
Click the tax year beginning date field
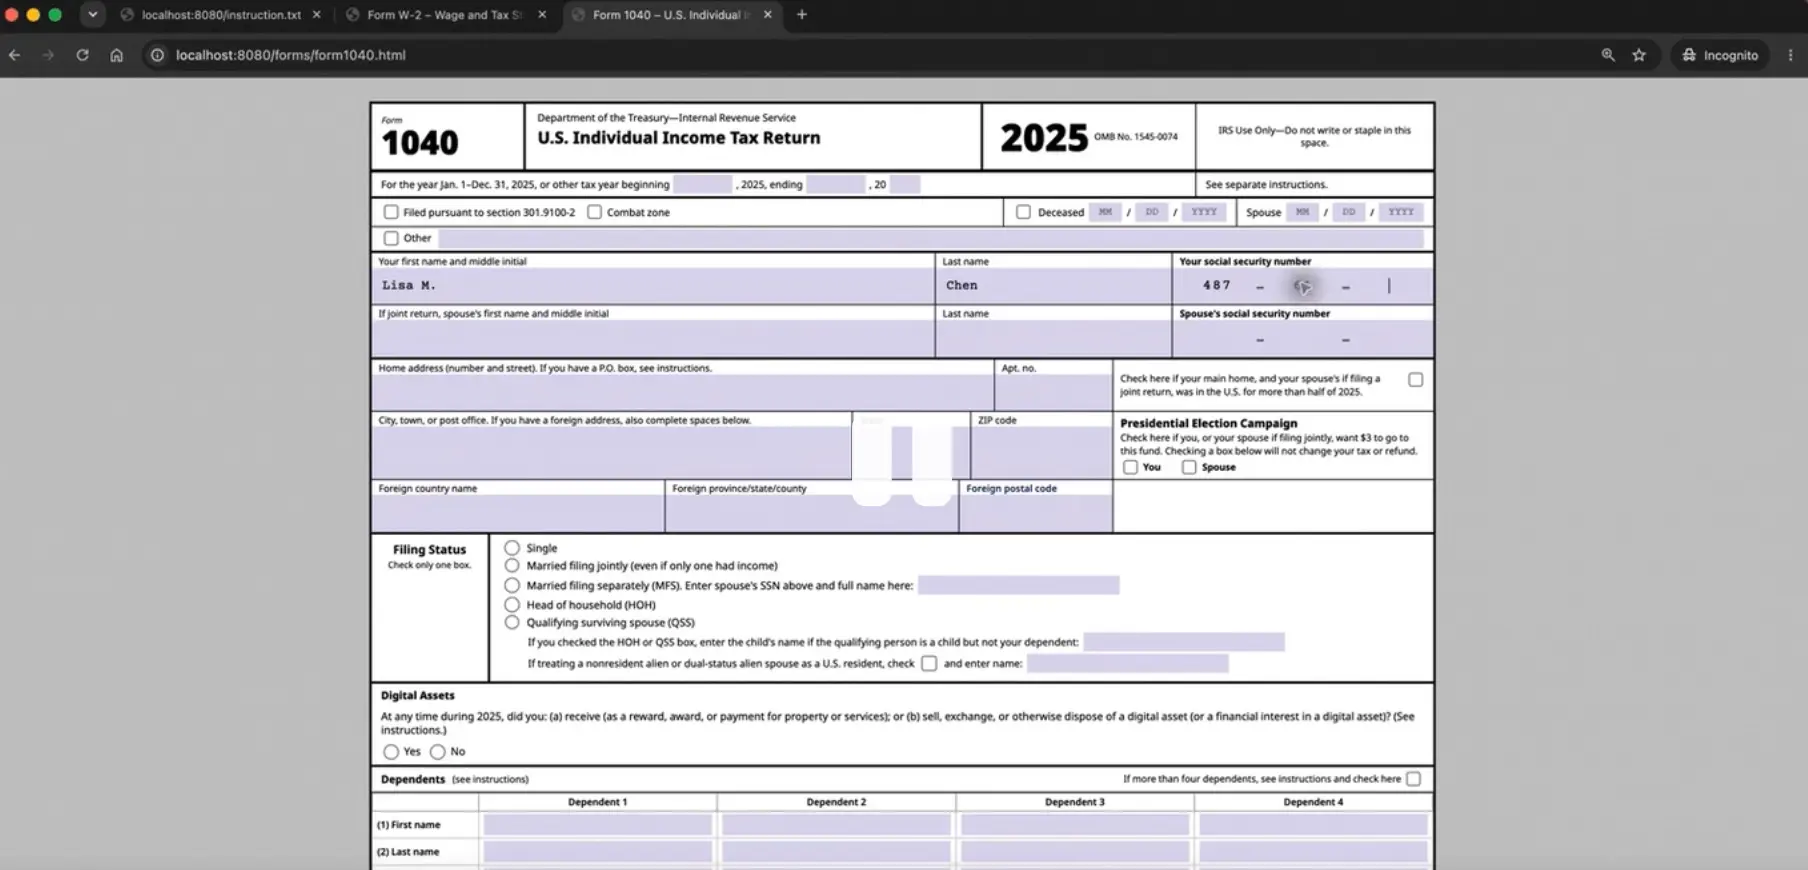coord(702,184)
